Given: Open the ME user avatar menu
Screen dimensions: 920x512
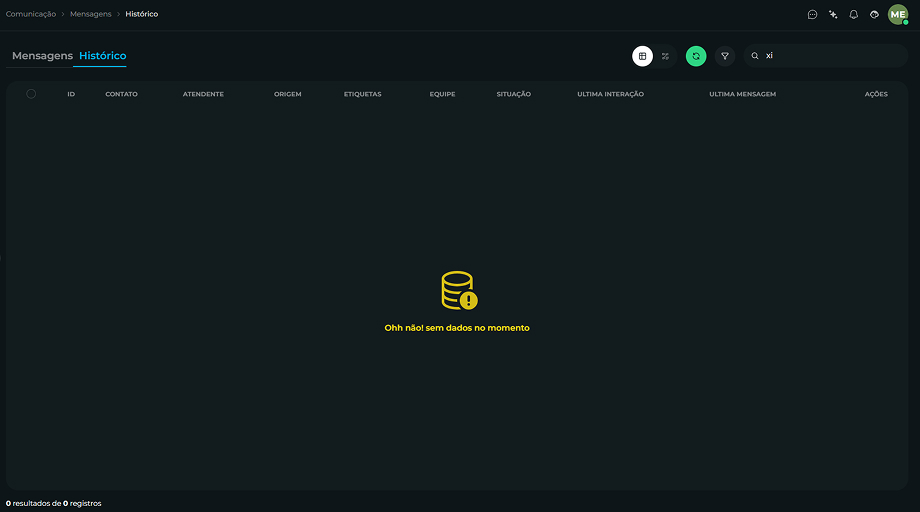Looking at the screenshot, I should point(898,15).
